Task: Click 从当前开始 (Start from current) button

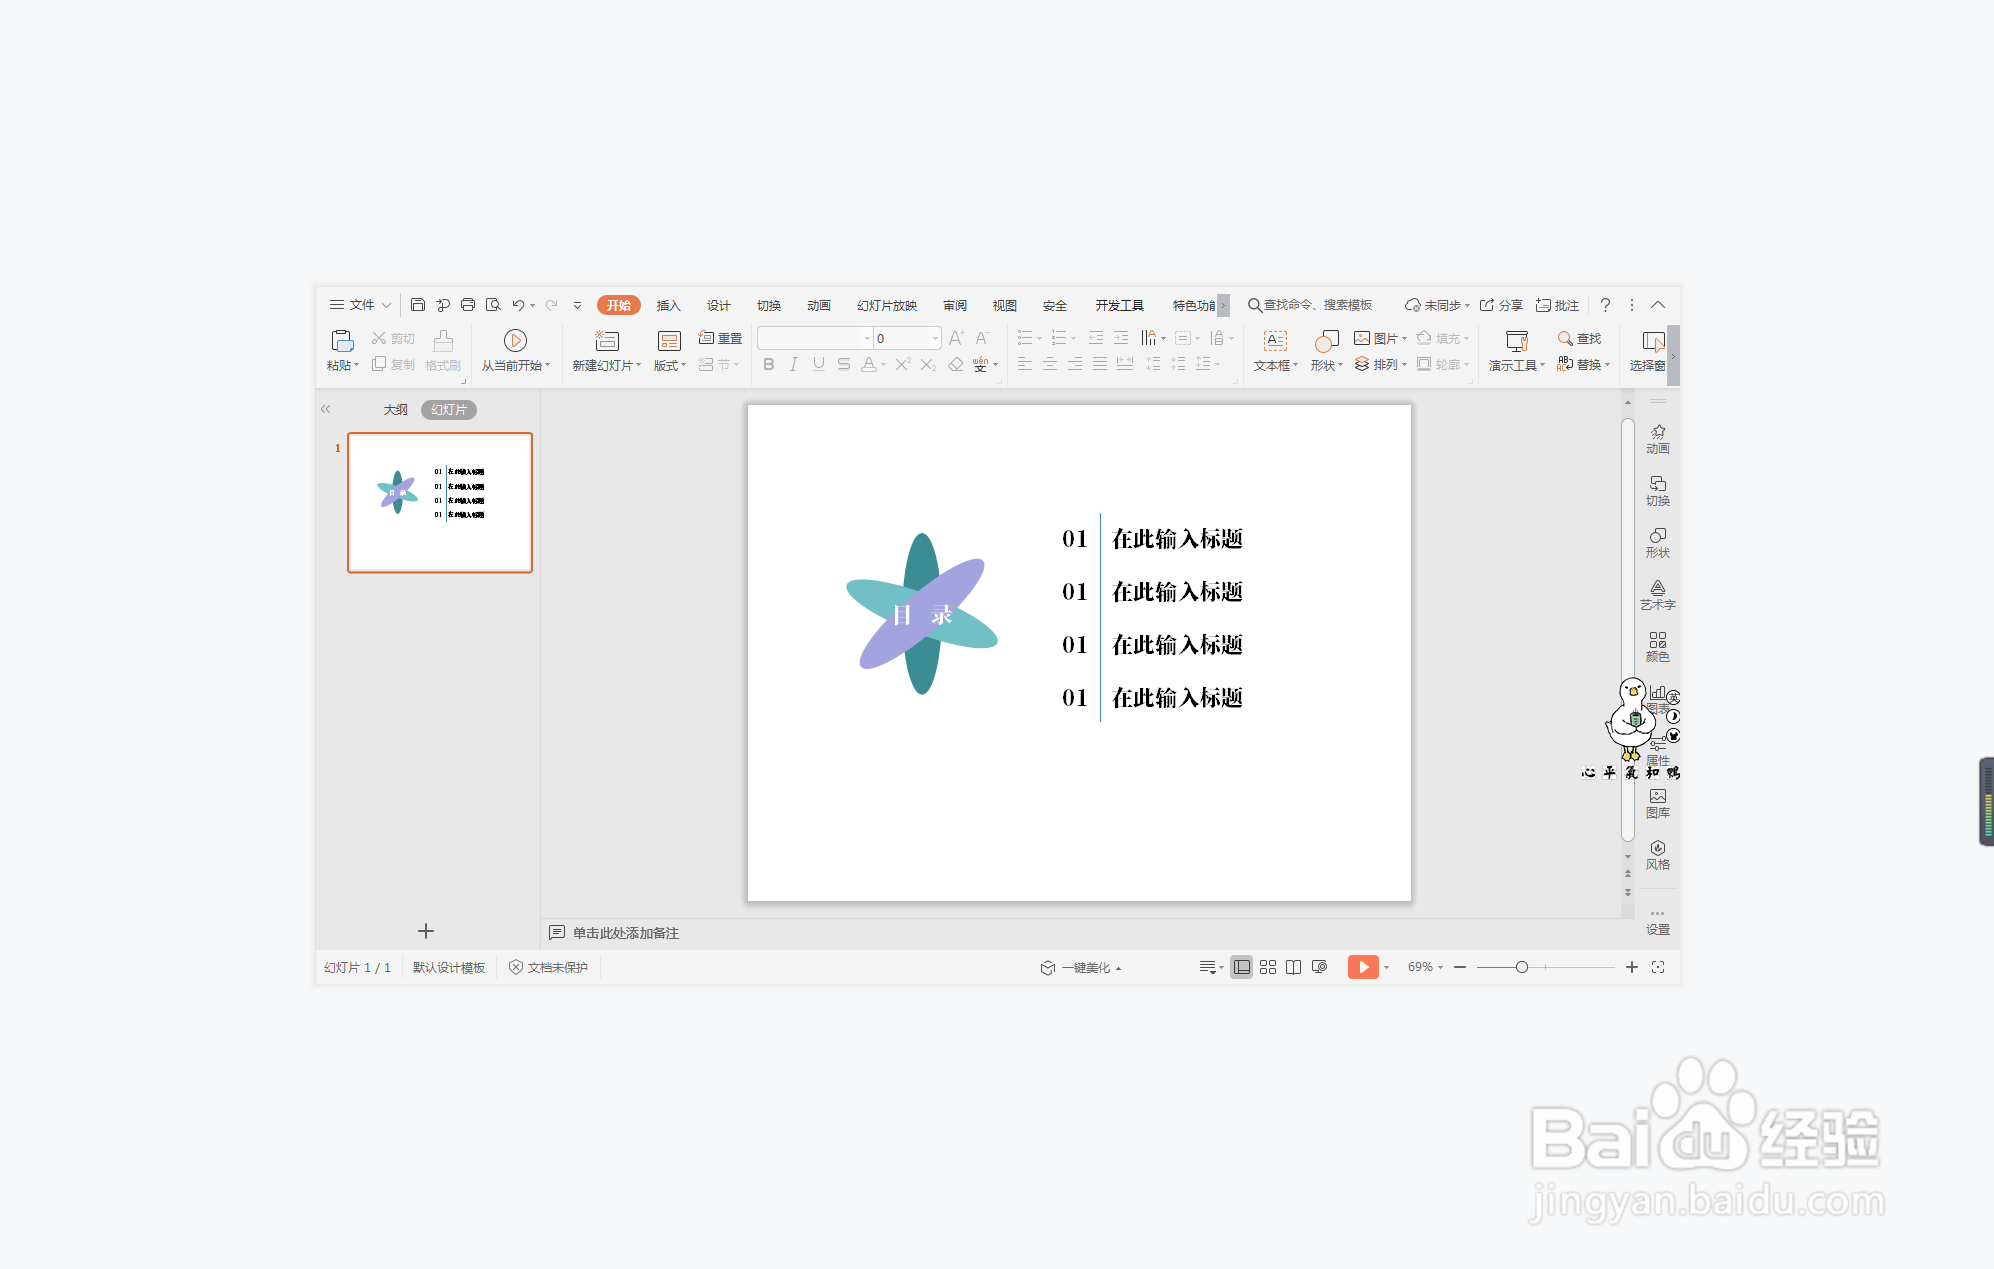Action: click(x=514, y=349)
